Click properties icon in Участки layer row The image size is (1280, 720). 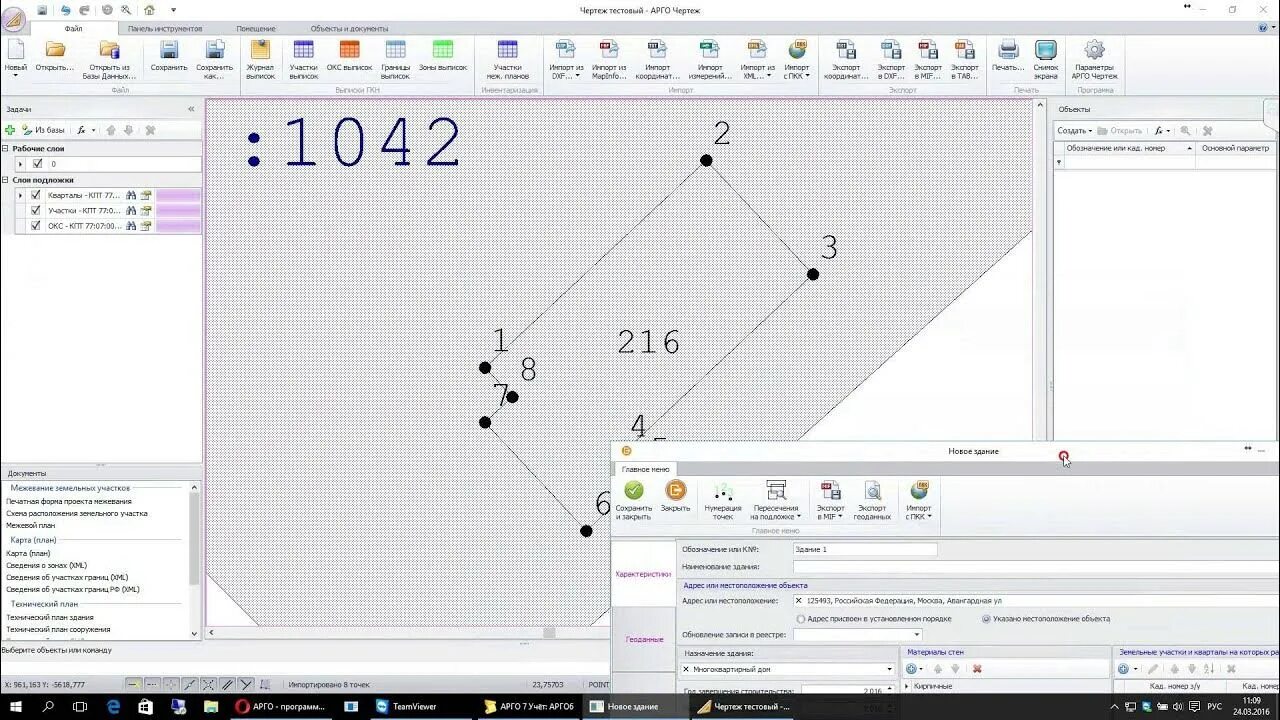(146, 211)
